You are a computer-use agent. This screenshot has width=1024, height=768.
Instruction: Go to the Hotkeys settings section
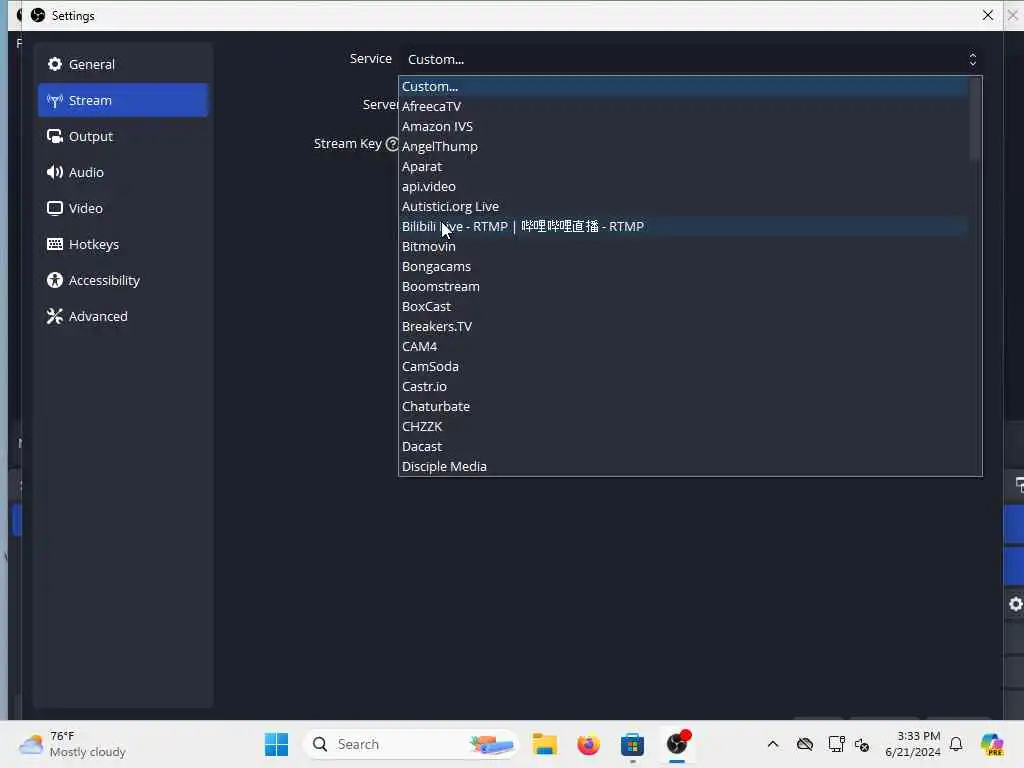click(x=122, y=244)
